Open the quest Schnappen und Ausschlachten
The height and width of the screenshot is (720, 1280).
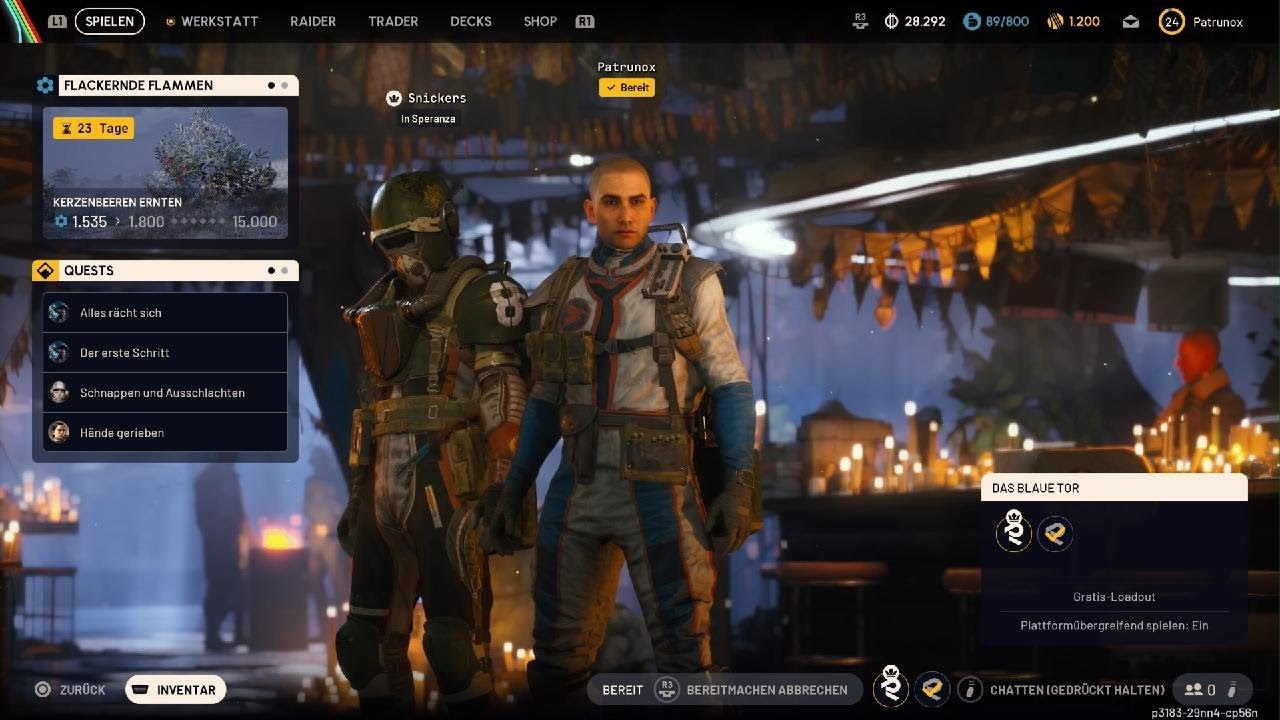[x=165, y=393]
